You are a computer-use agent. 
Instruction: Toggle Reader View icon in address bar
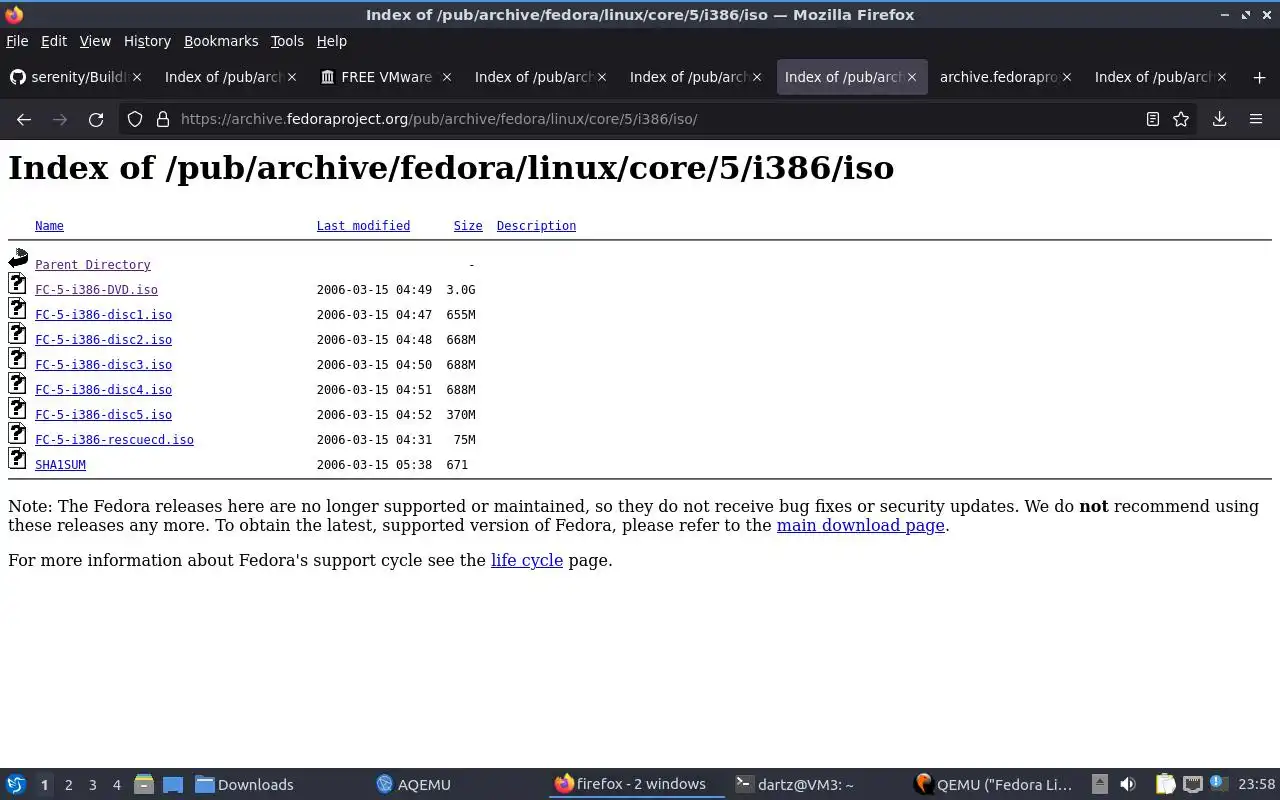(x=1153, y=119)
